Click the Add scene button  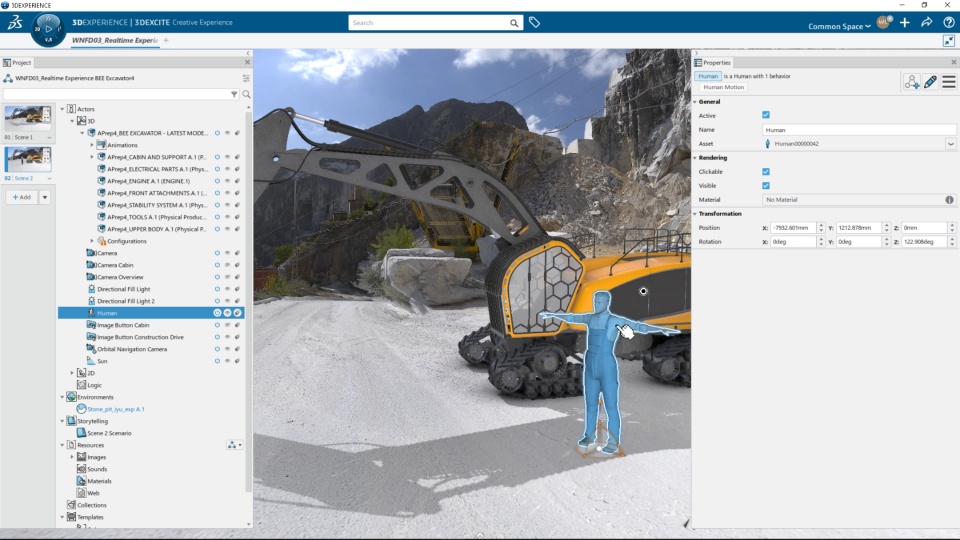pyautogui.click(x=22, y=197)
